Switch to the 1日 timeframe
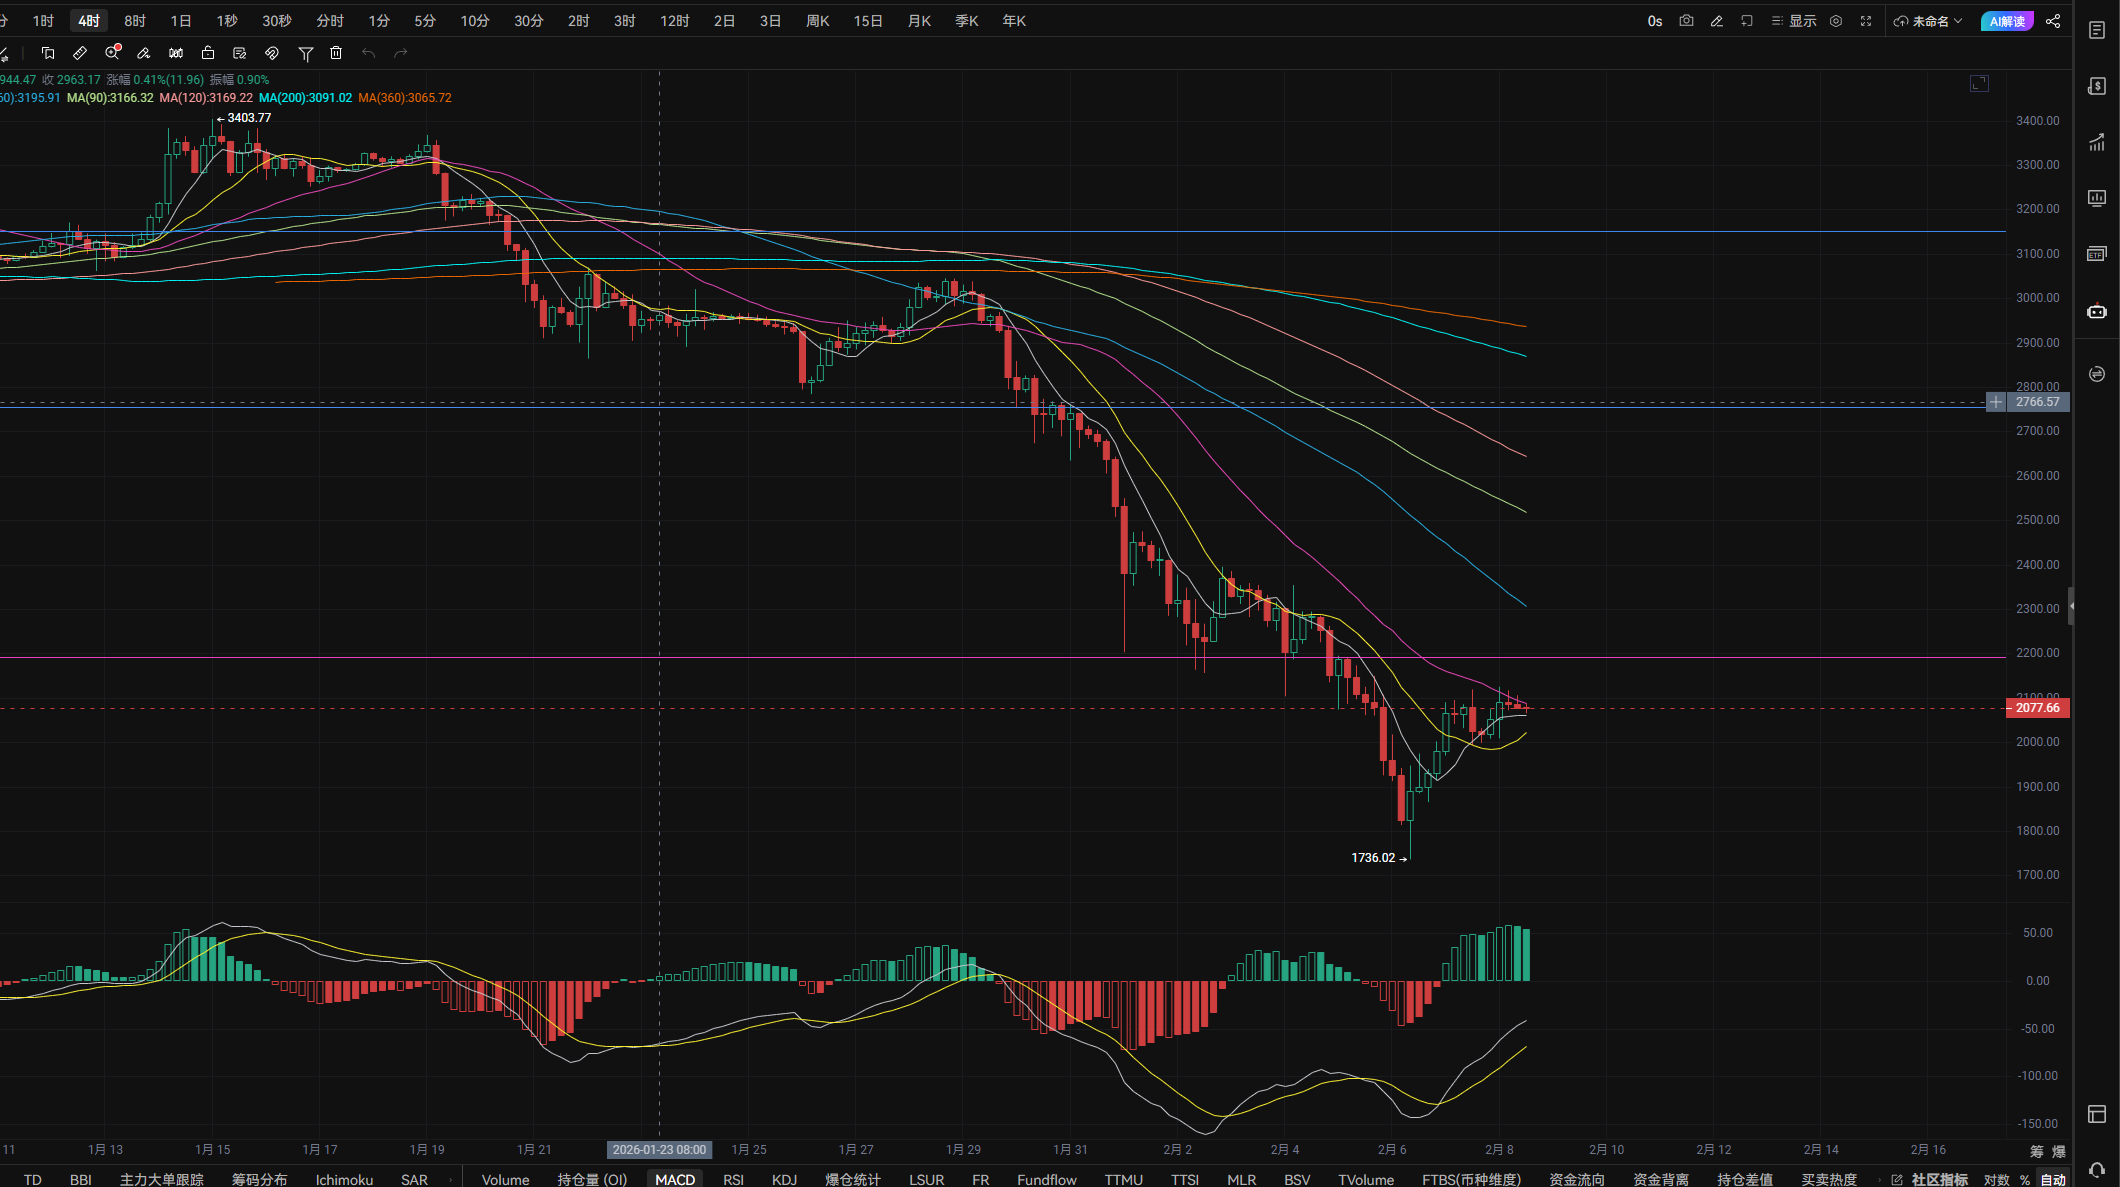This screenshot has width=2120, height=1187. 180,21
